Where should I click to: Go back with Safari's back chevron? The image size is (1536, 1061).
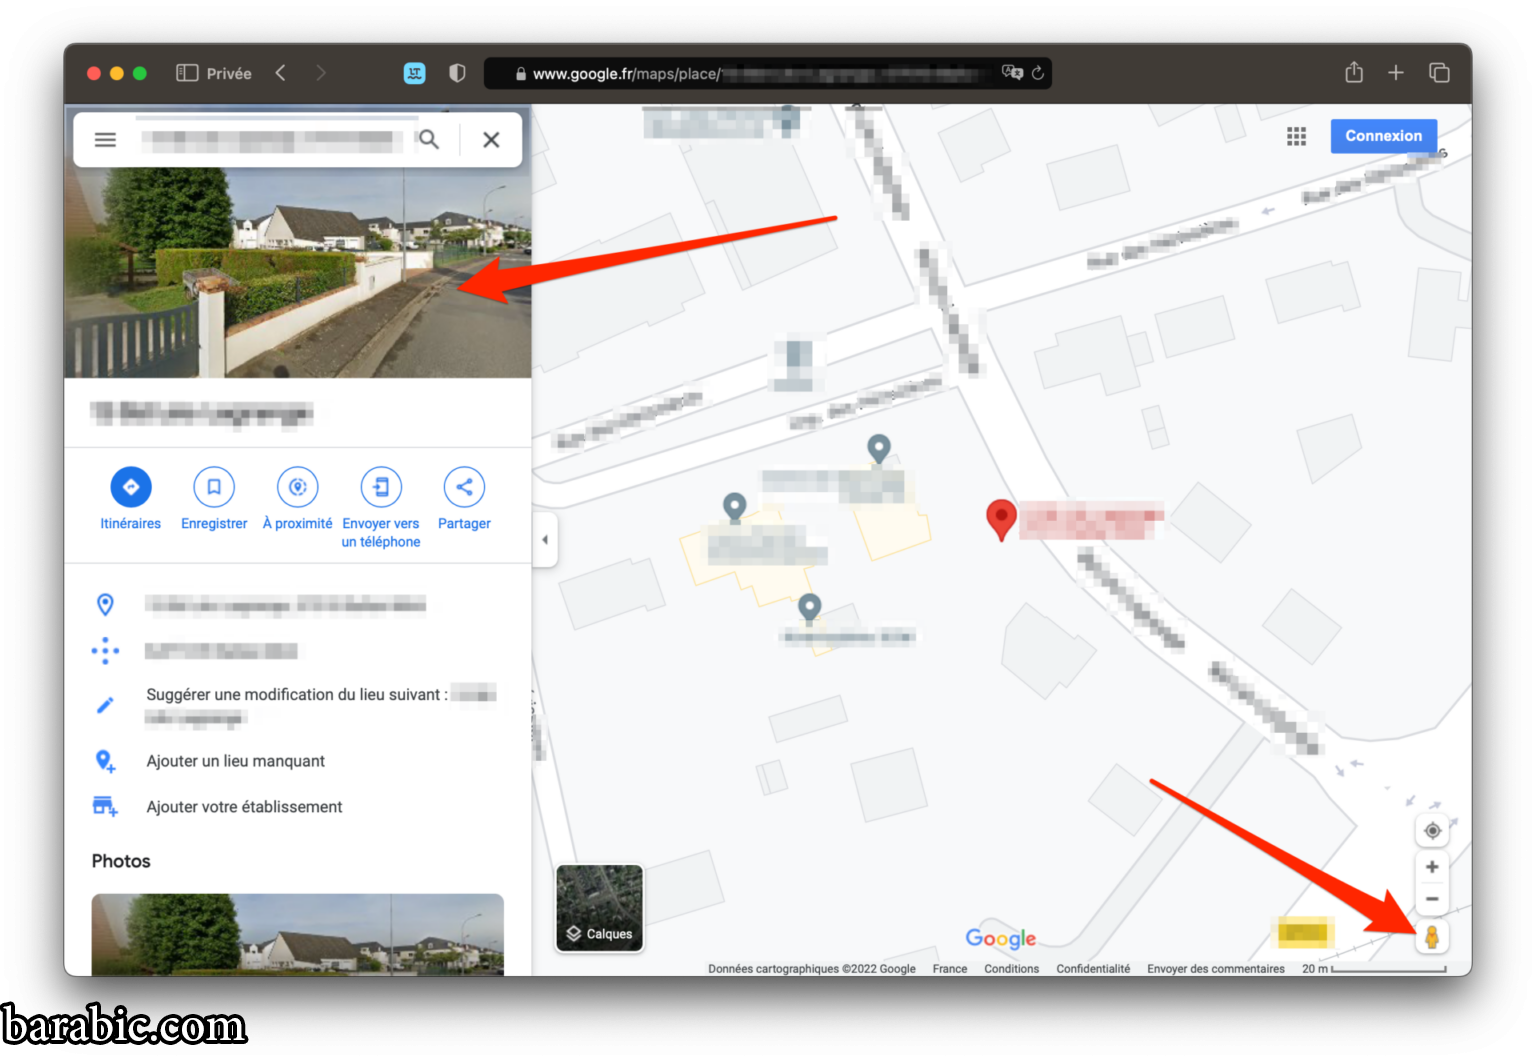pyautogui.click(x=281, y=73)
